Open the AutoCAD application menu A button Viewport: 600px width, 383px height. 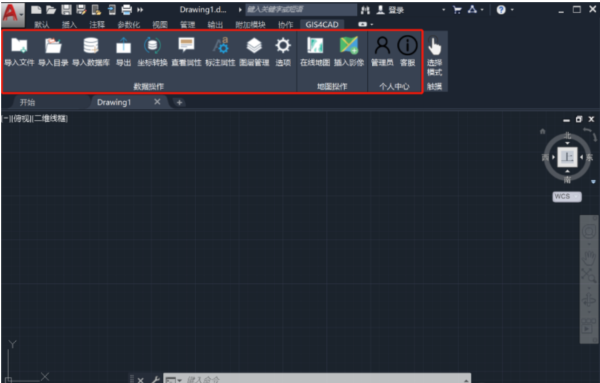tap(12, 14)
